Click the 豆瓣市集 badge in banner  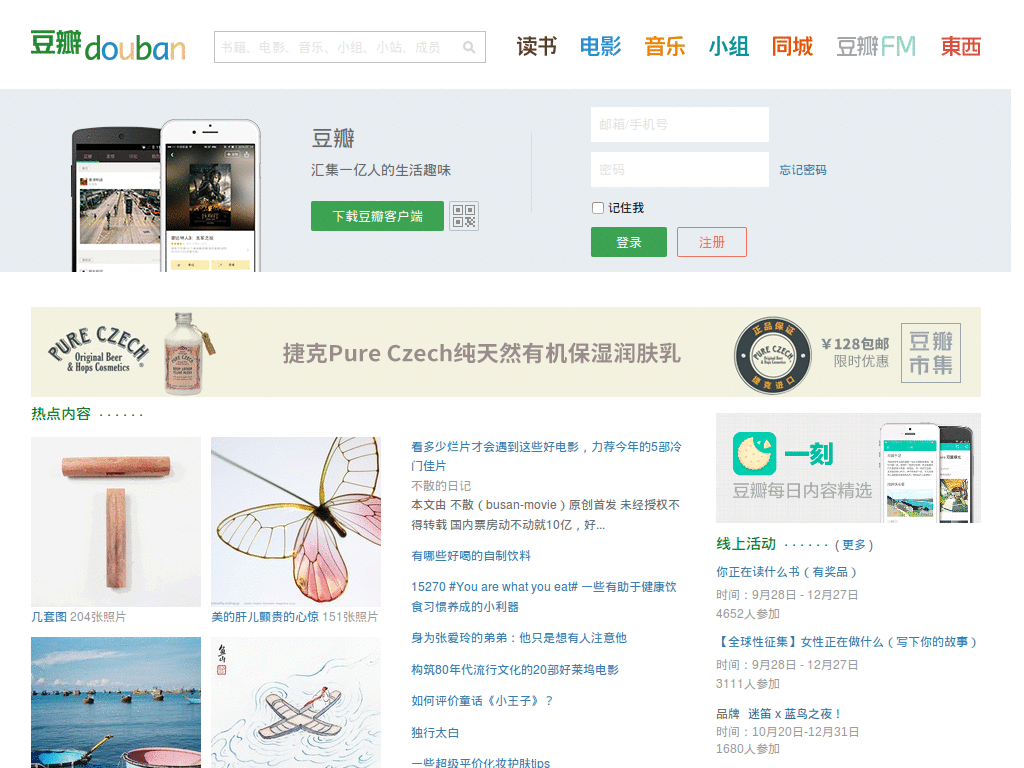point(931,353)
